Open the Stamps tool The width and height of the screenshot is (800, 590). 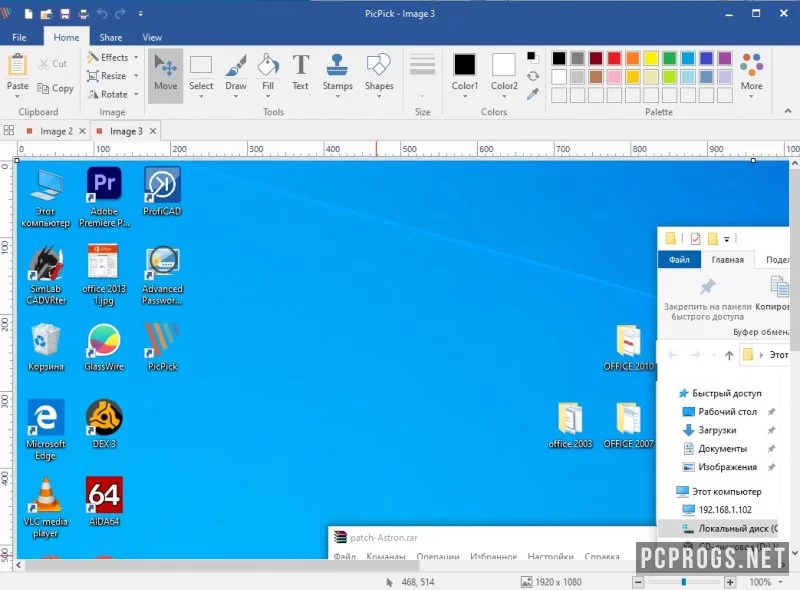[x=337, y=76]
